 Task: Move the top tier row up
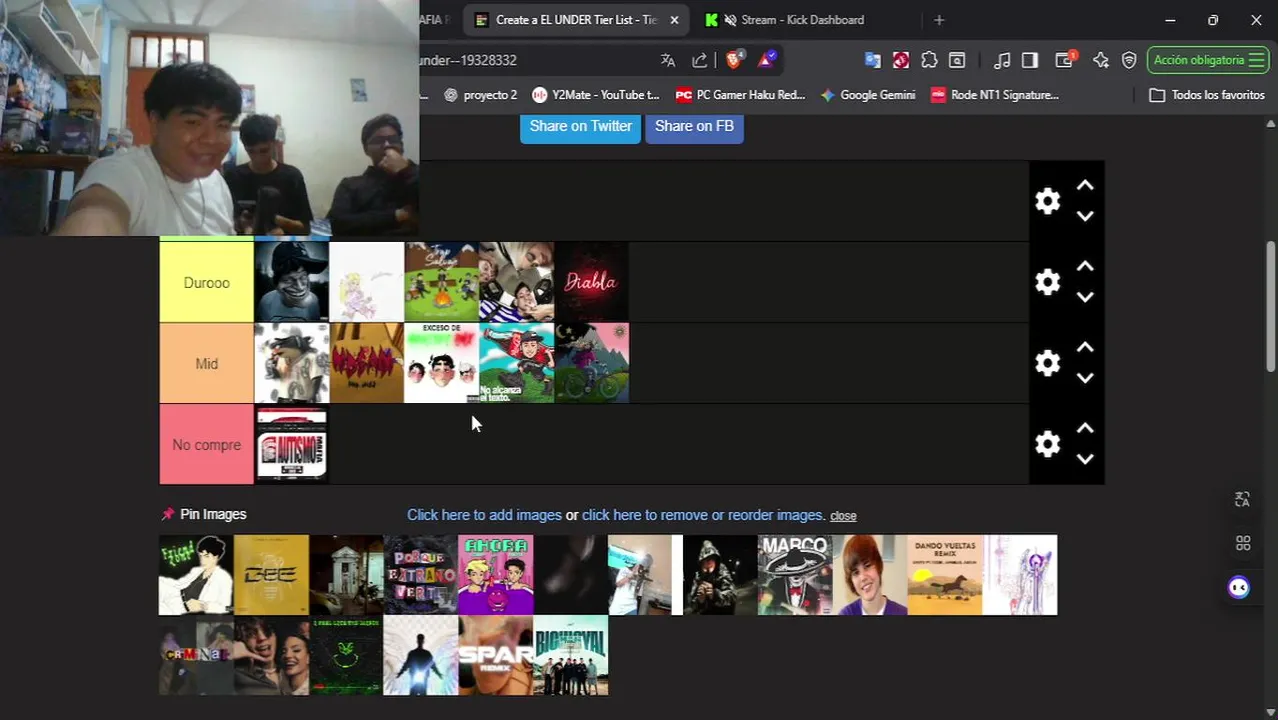pyautogui.click(x=1085, y=186)
